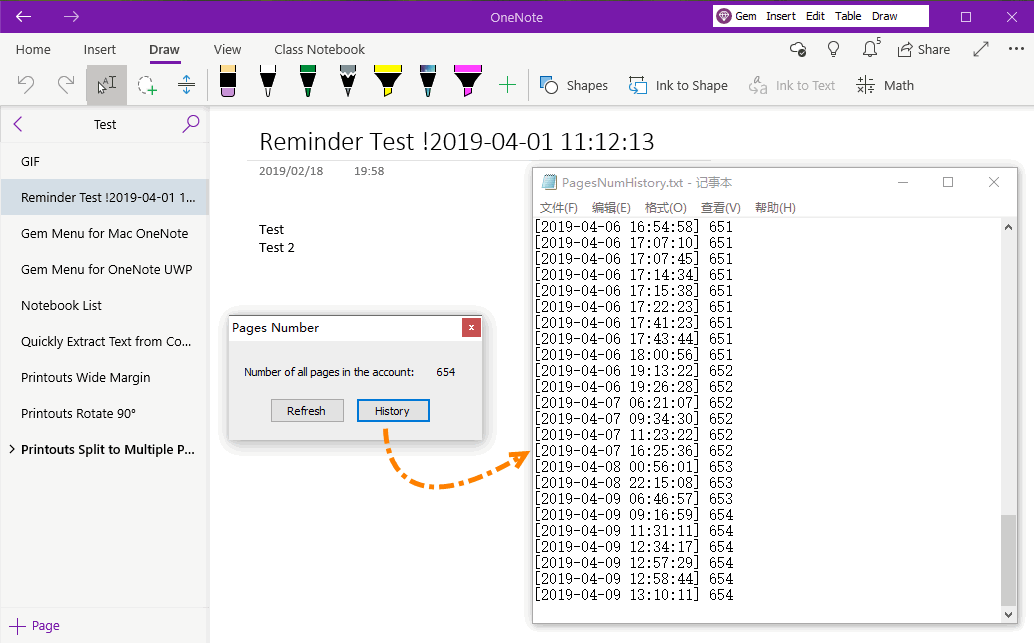The width and height of the screenshot is (1034, 643).
Task: Open the Notebook List page
Action: pos(105,305)
